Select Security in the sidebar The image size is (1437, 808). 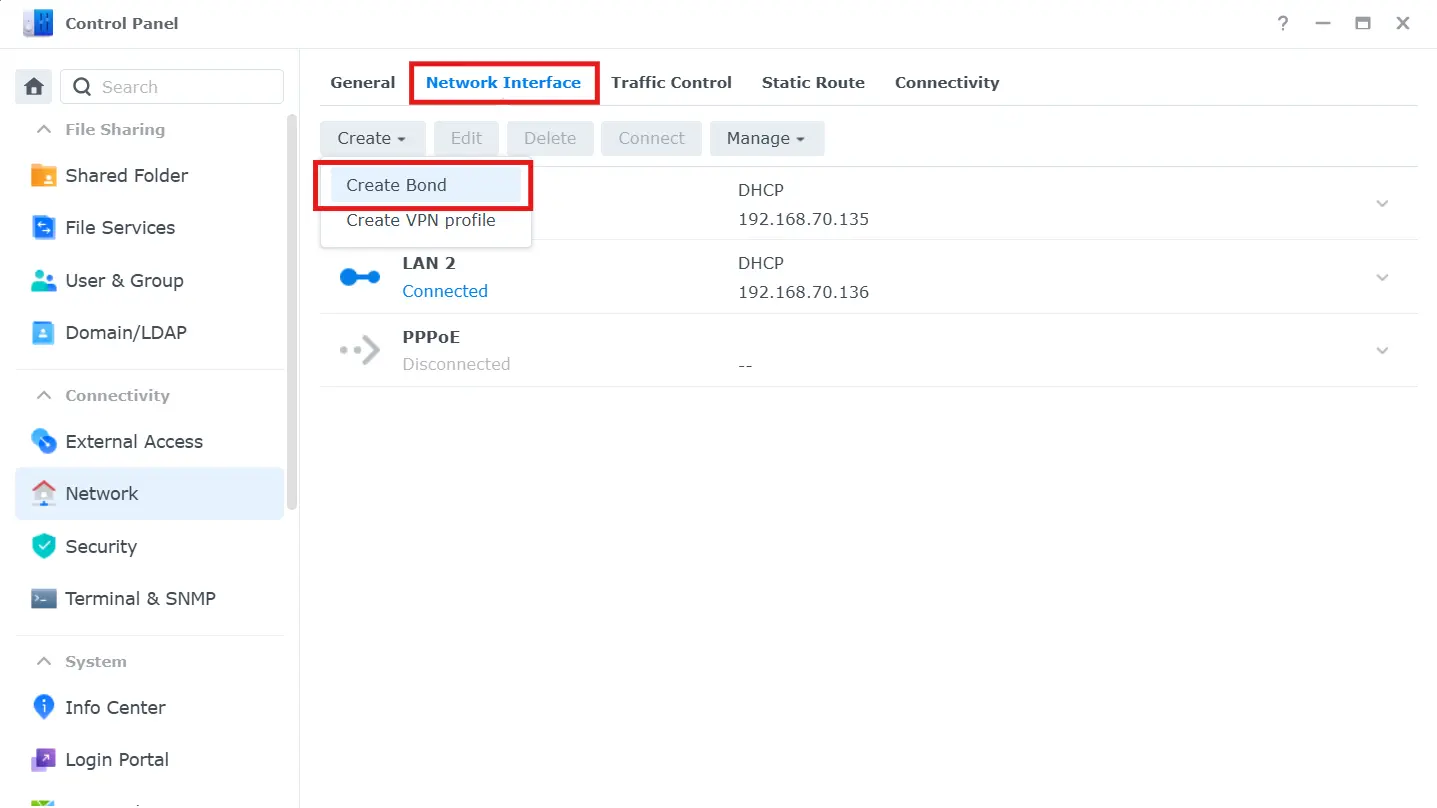(x=101, y=546)
